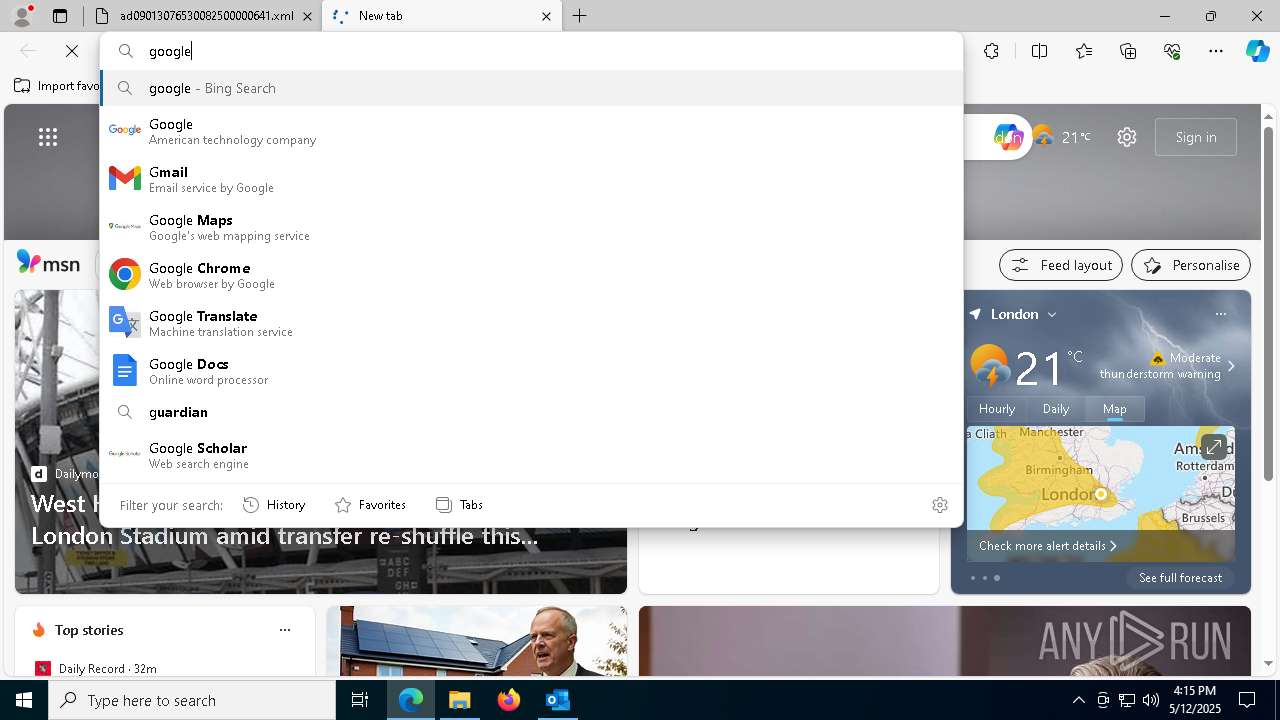Select the Google Chrome suggestion
Screen dimensions: 1280x720
[x=531, y=275]
